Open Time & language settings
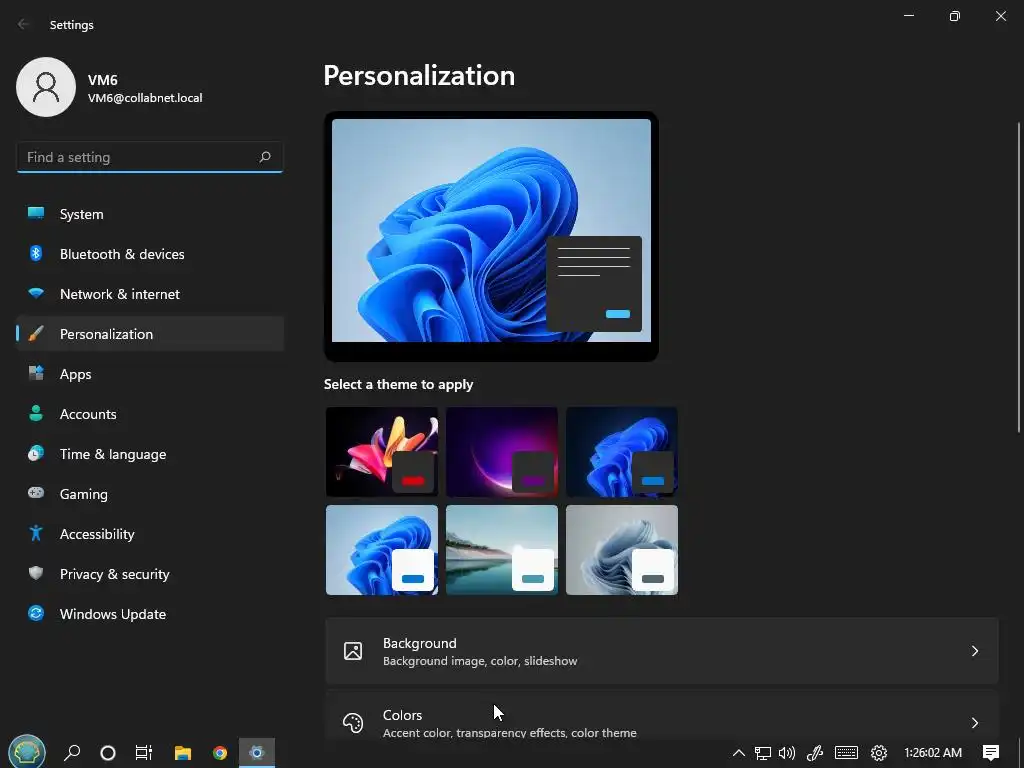The image size is (1024, 768). [x=150, y=454]
